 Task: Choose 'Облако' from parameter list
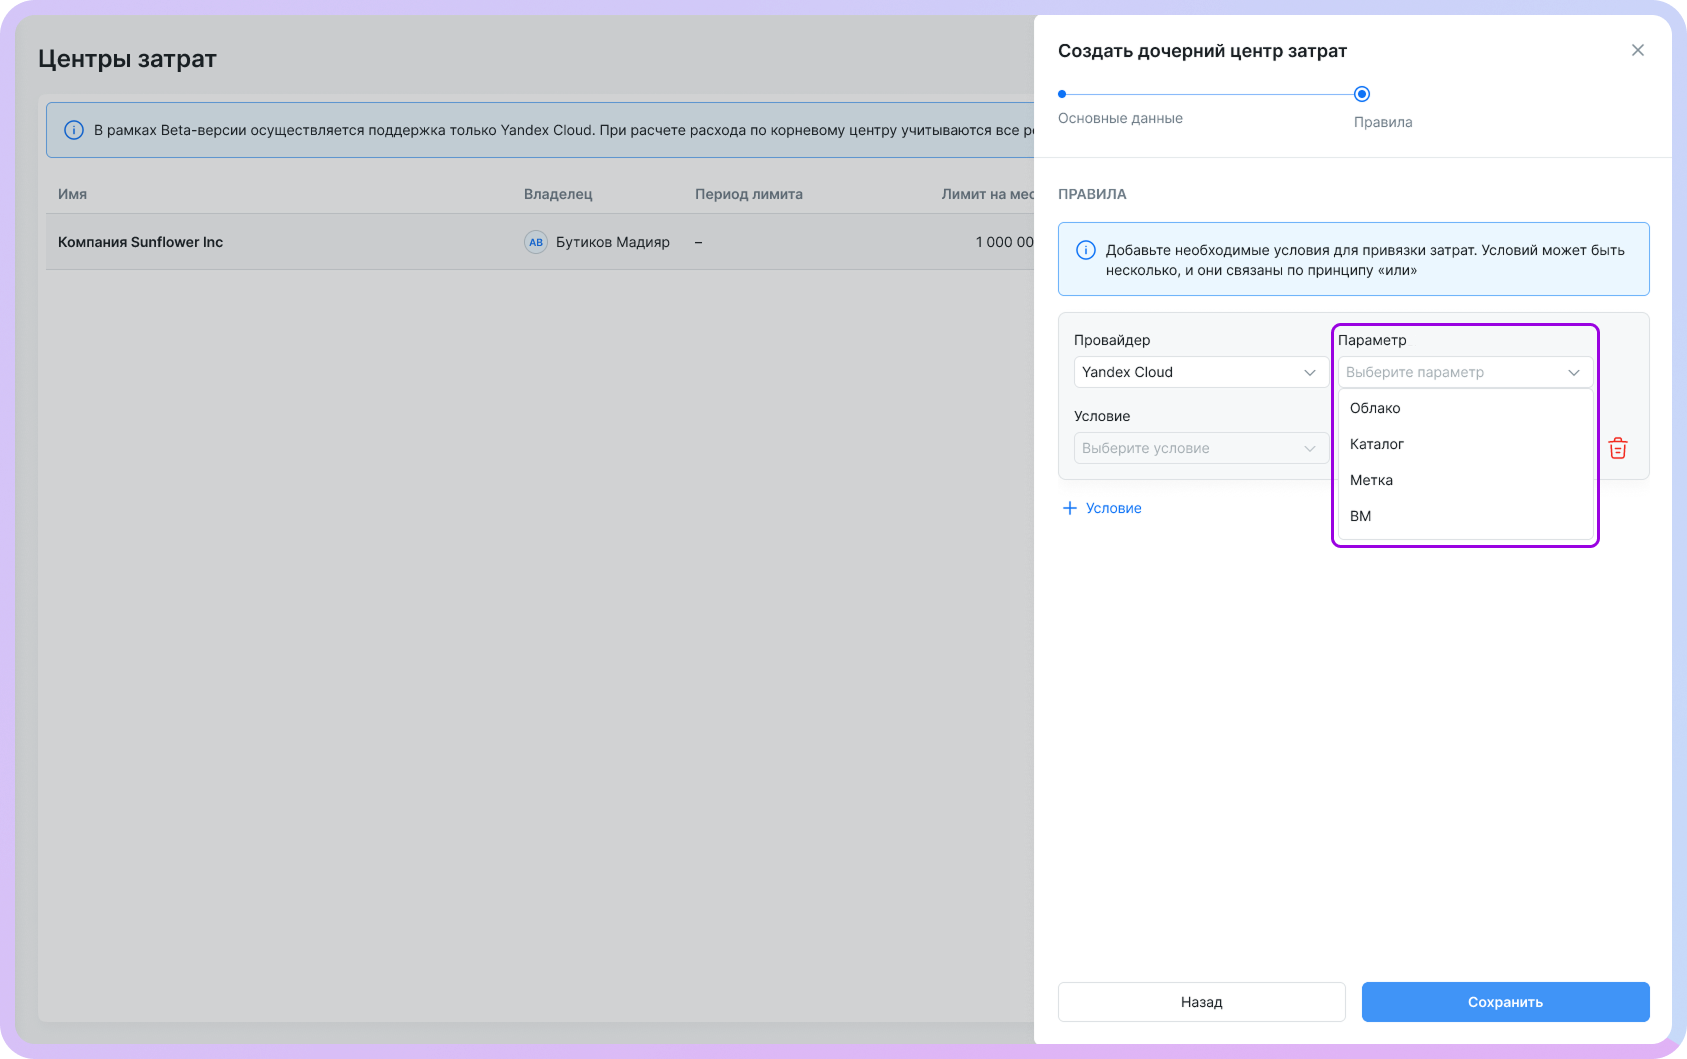[1375, 408]
